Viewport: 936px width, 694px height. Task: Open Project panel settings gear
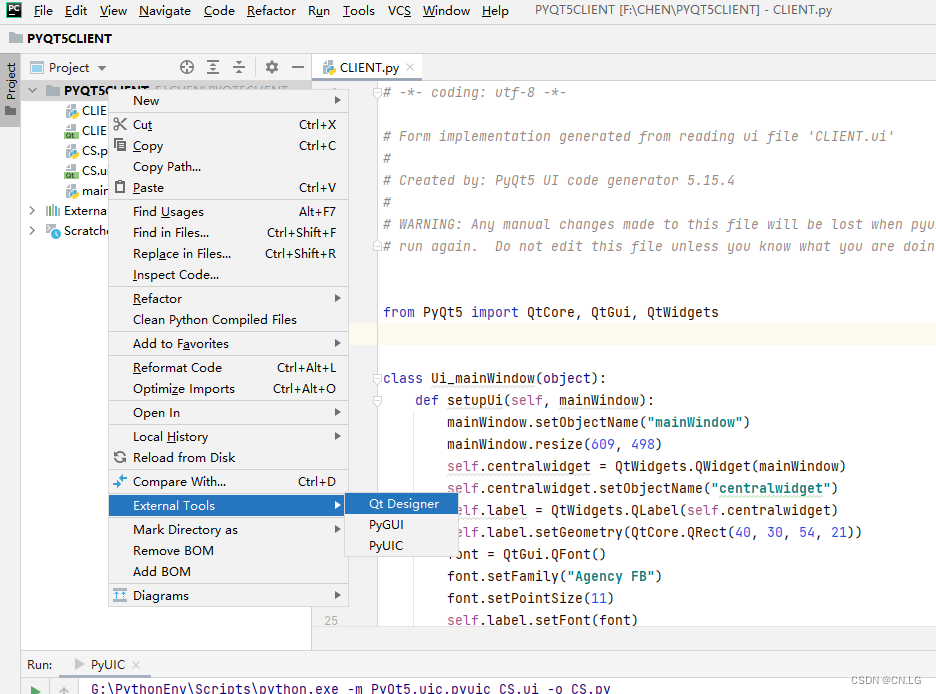[271, 67]
